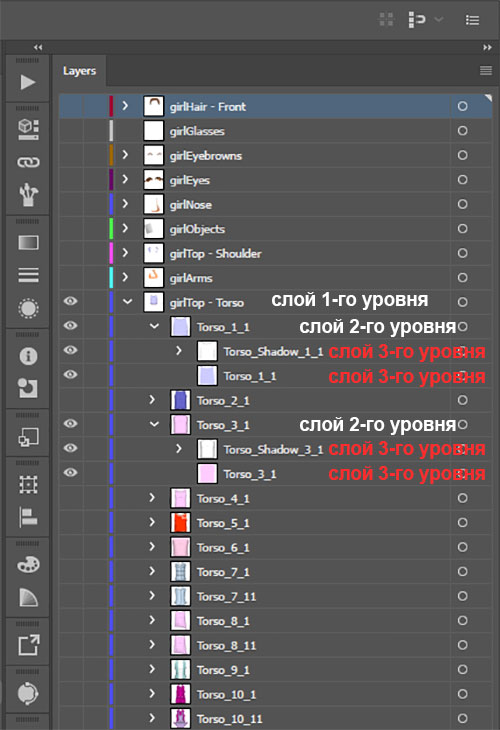This screenshot has height=730, width=500.
Task: Toggle eye of Torso_3_1 object below Torso_Shadow_3_1
Action: click(70, 473)
